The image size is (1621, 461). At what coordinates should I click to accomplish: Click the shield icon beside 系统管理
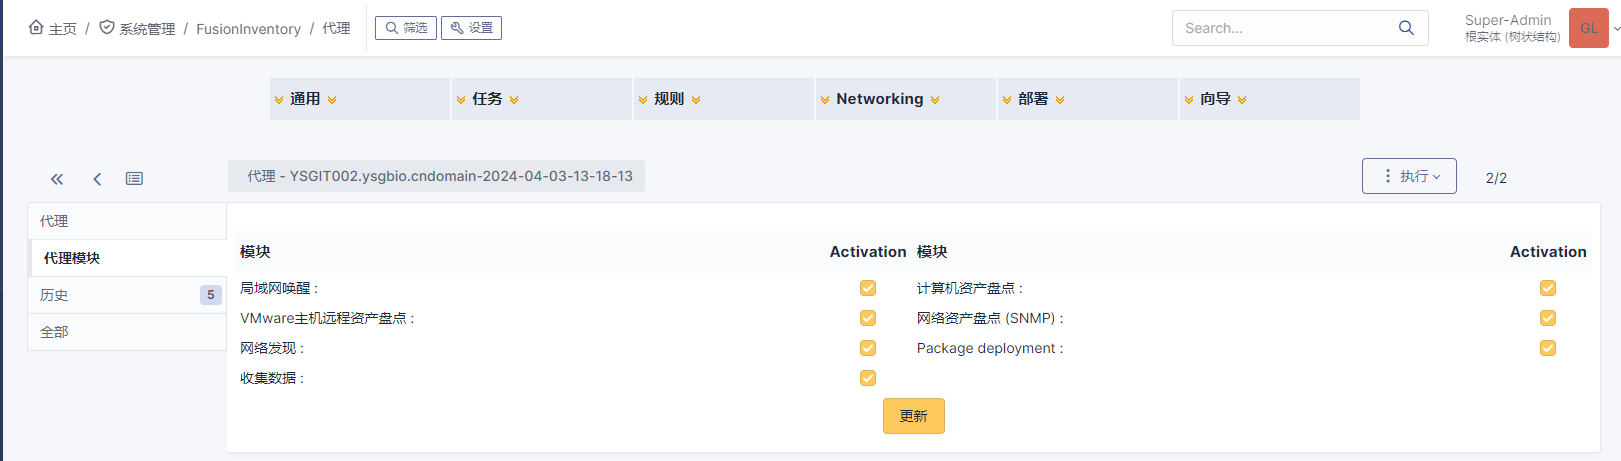[x=107, y=28]
